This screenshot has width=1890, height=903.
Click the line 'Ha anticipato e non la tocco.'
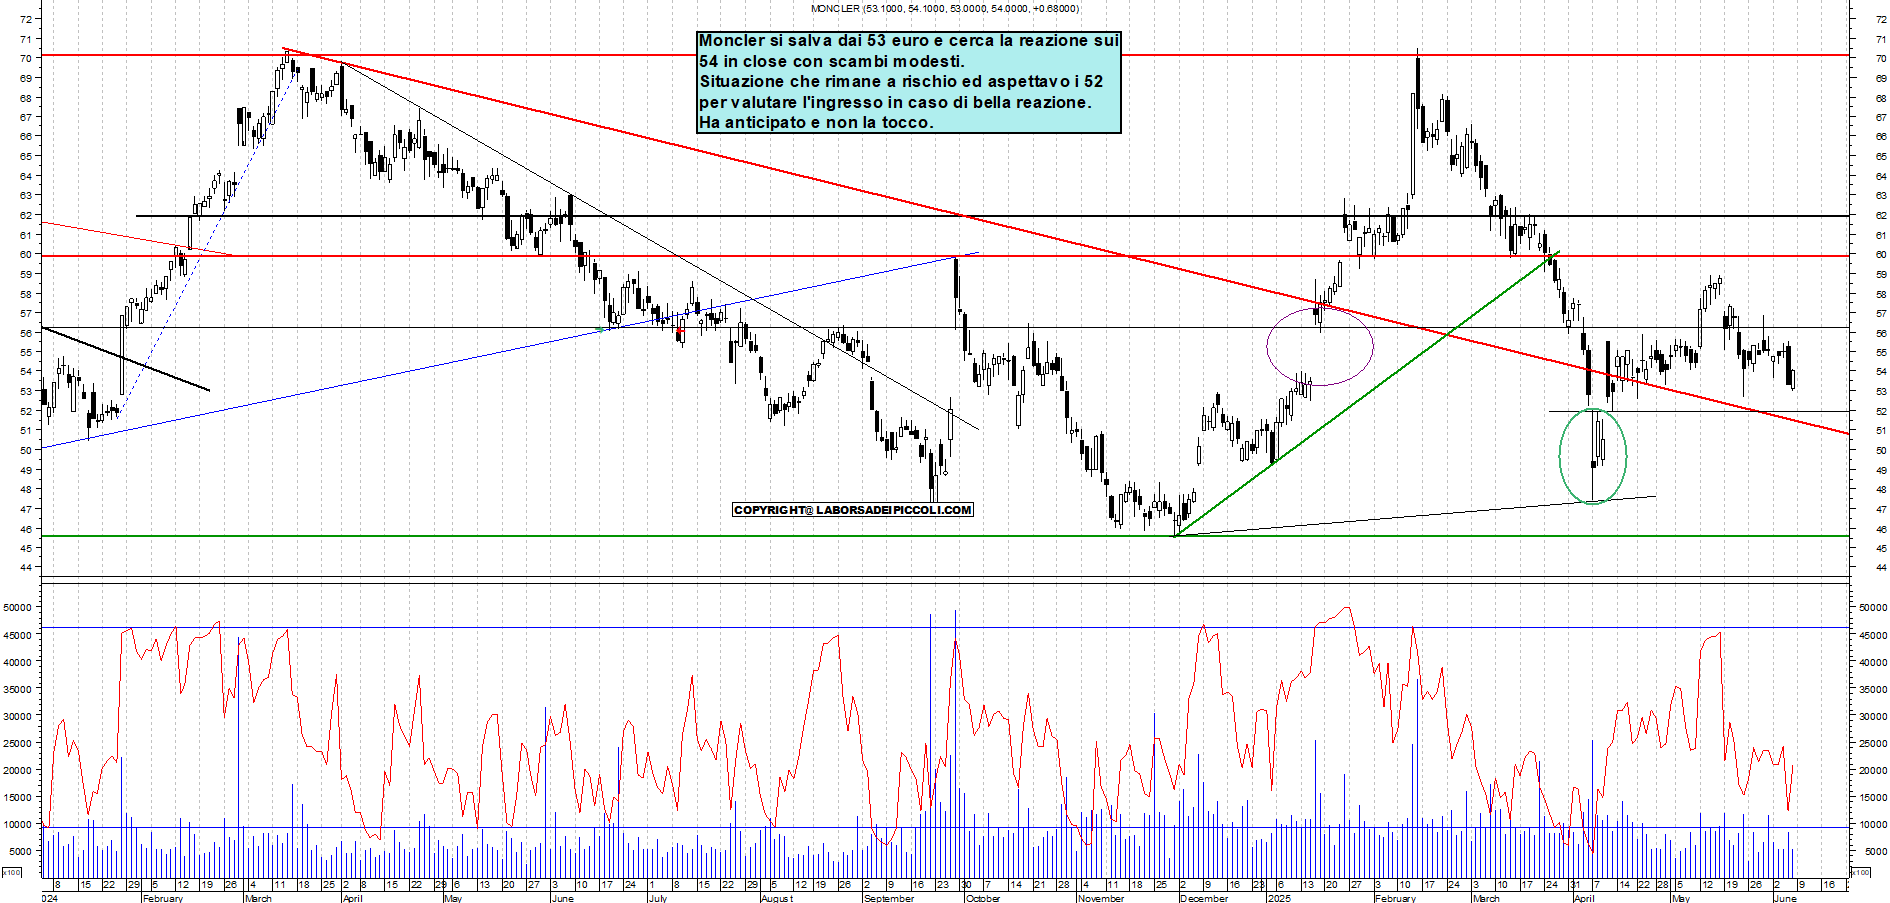coord(816,123)
